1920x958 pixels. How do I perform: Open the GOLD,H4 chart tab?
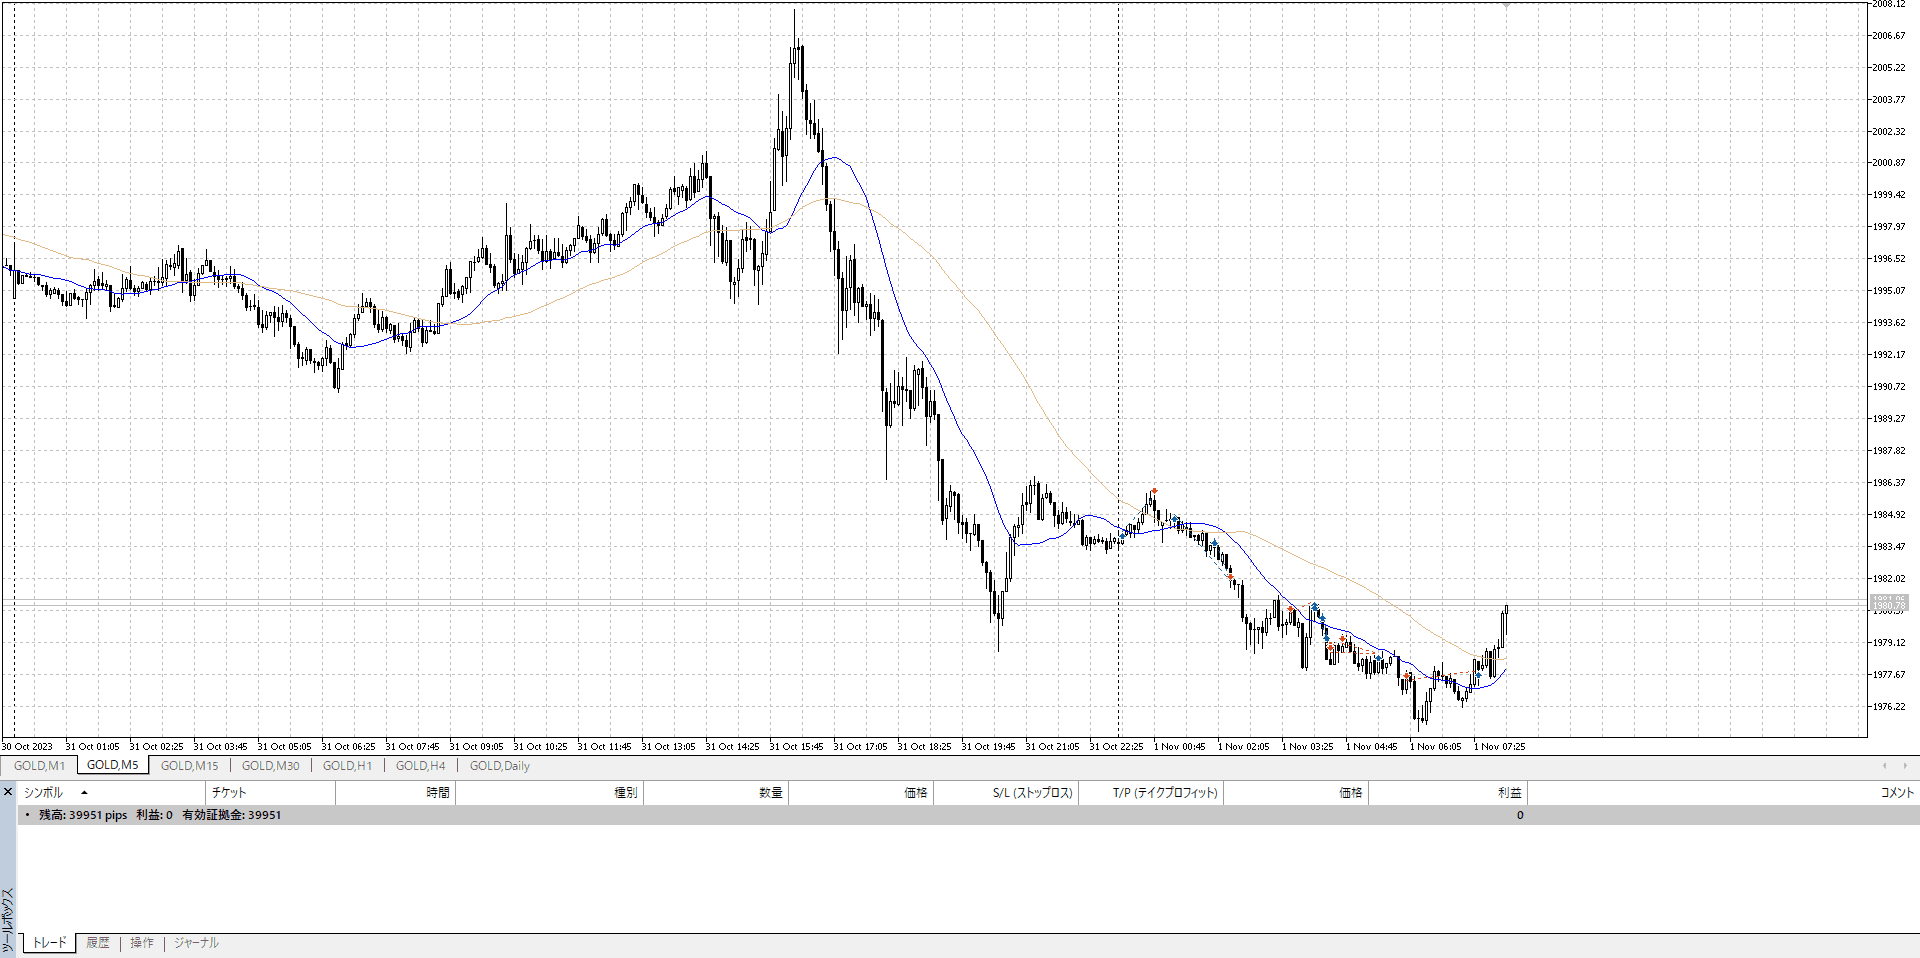420,766
